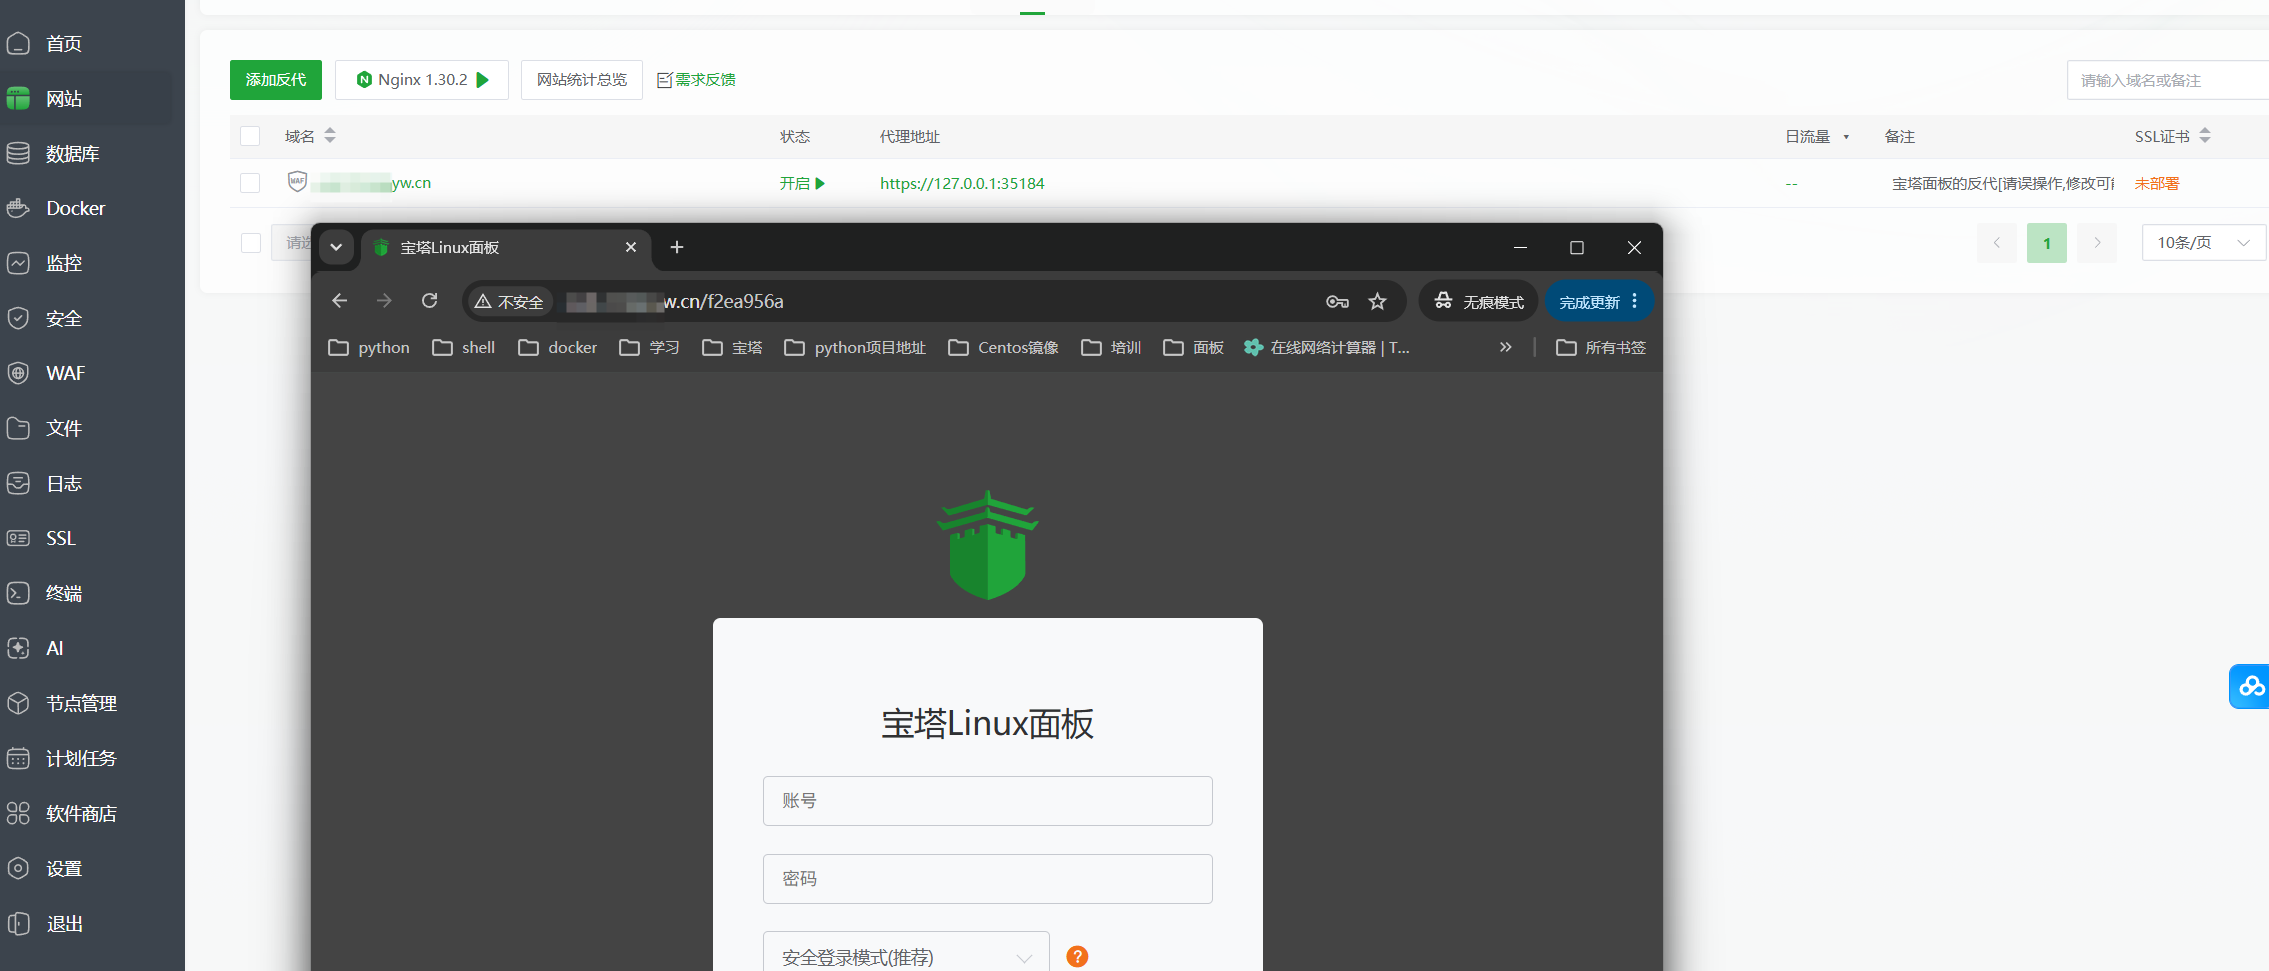Click the password key icon in address bar
Viewport: 2269px width, 971px height.
click(x=1337, y=302)
